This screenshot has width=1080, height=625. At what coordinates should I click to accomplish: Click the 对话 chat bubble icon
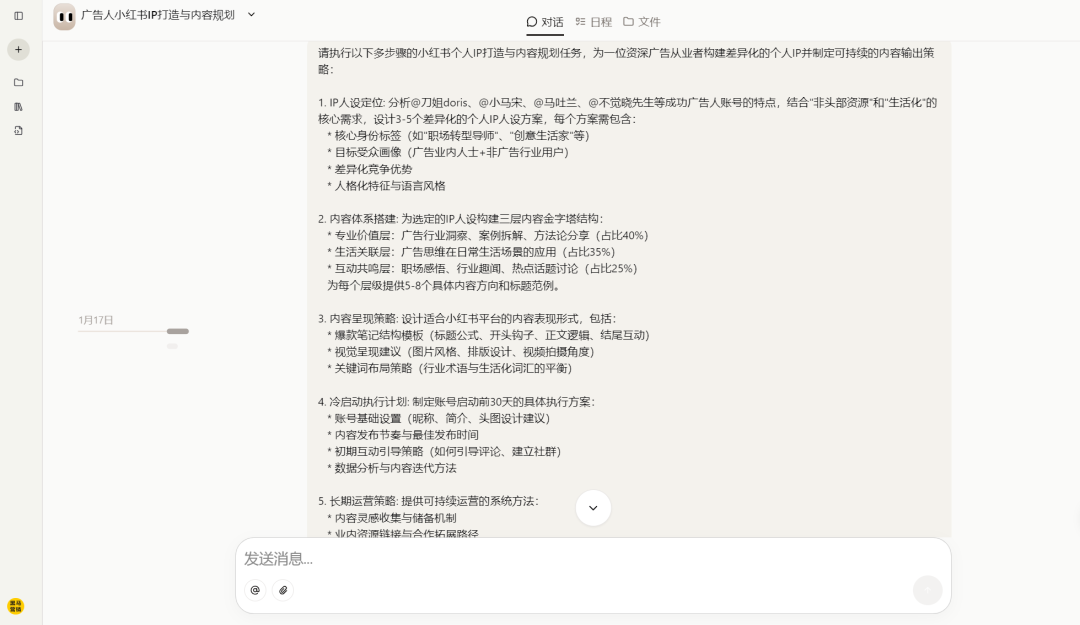tap(531, 21)
